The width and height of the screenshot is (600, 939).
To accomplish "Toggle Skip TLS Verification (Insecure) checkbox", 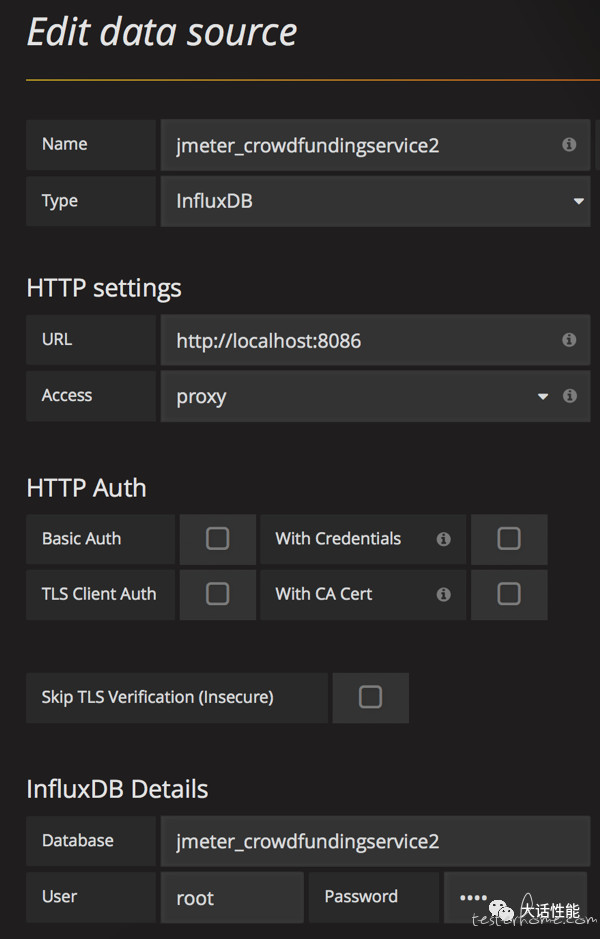I will click(x=370, y=697).
